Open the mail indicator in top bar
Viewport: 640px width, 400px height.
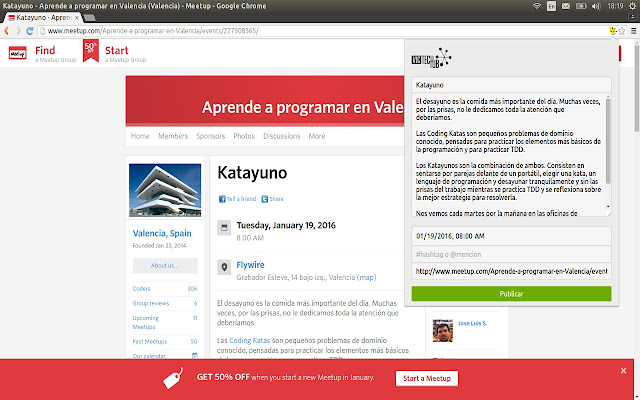click(566, 6)
